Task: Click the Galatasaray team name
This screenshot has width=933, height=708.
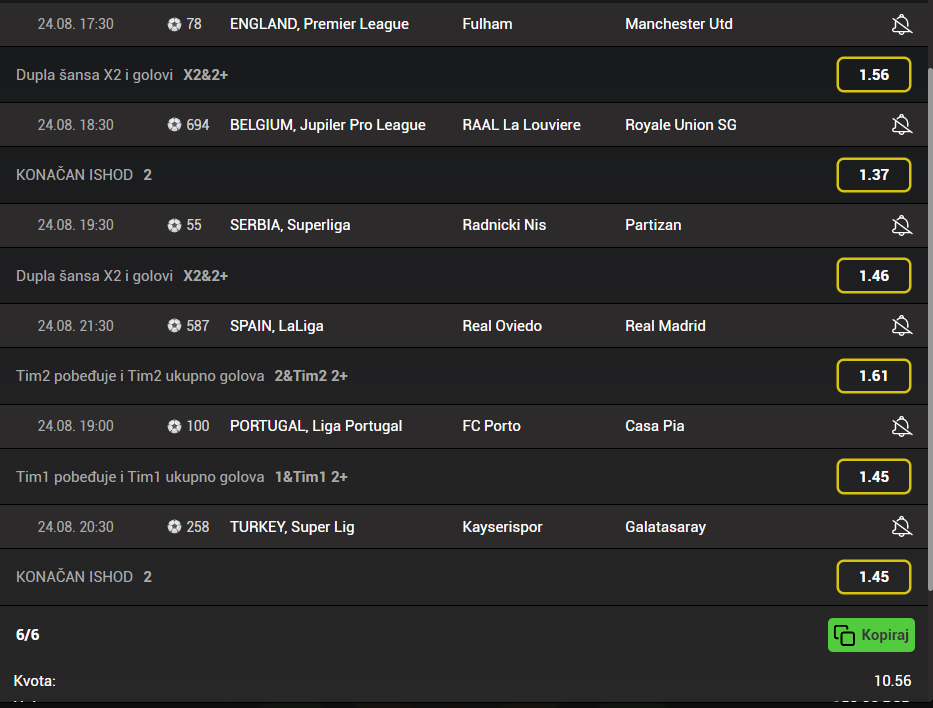Action: pyautogui.click(x=665, y=526)
